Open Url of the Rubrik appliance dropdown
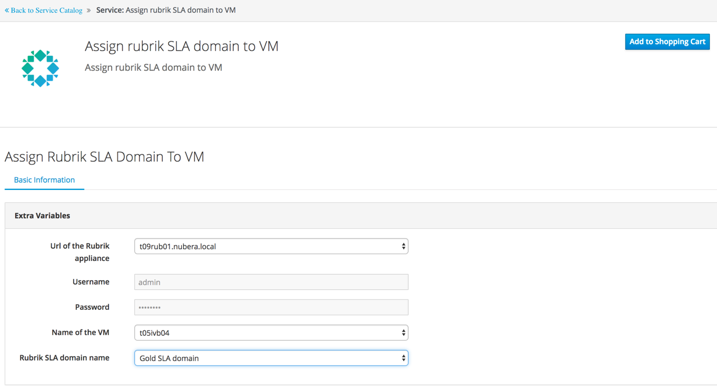The height and width of the screenshot is (391, 717). click(x=271, y=246)
